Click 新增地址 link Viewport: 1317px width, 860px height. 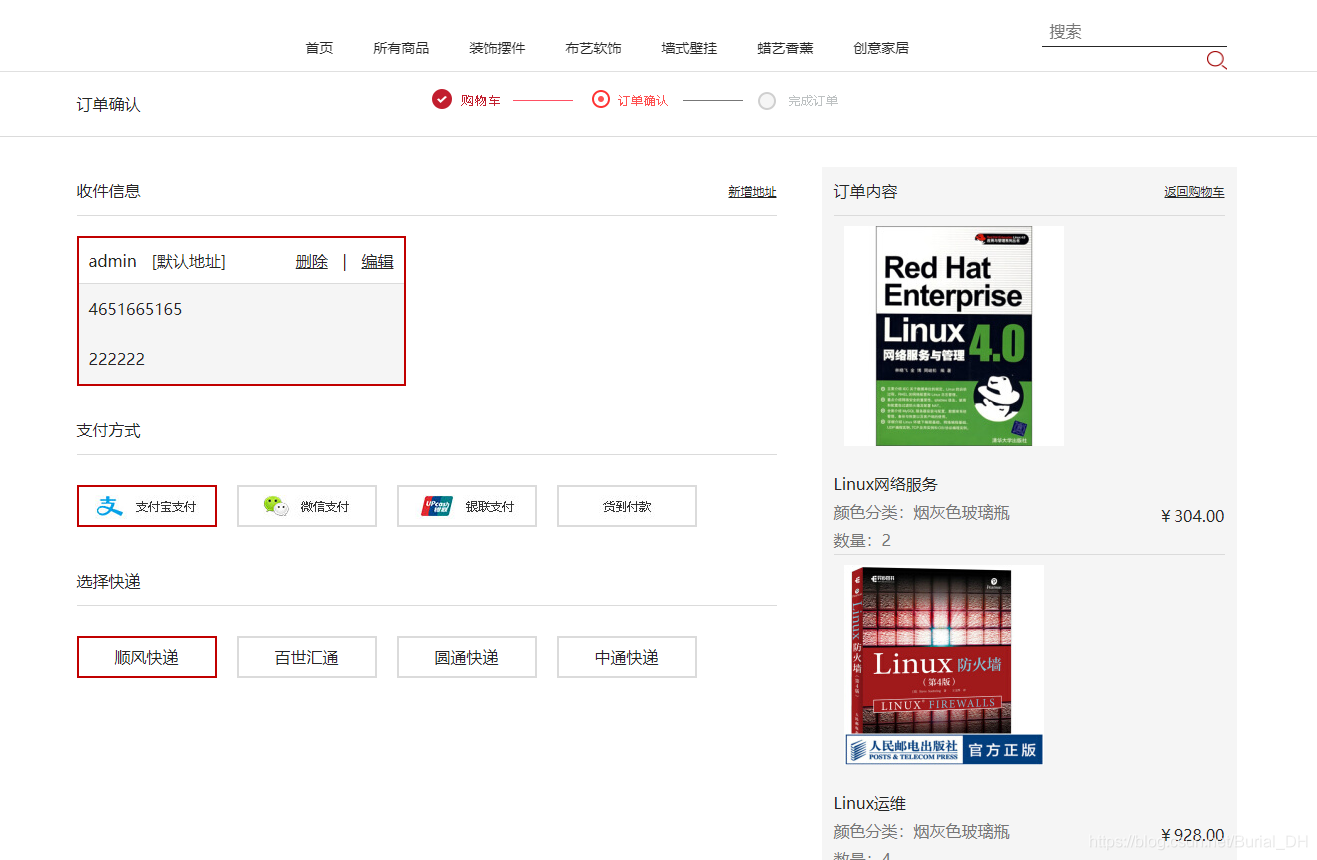click(752, 192)
